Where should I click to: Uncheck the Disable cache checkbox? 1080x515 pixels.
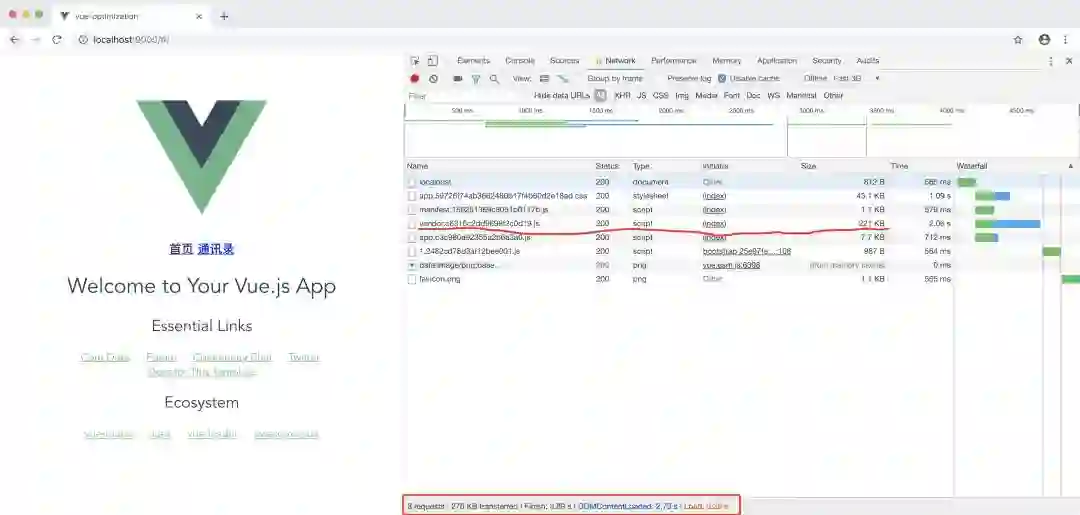722,78
